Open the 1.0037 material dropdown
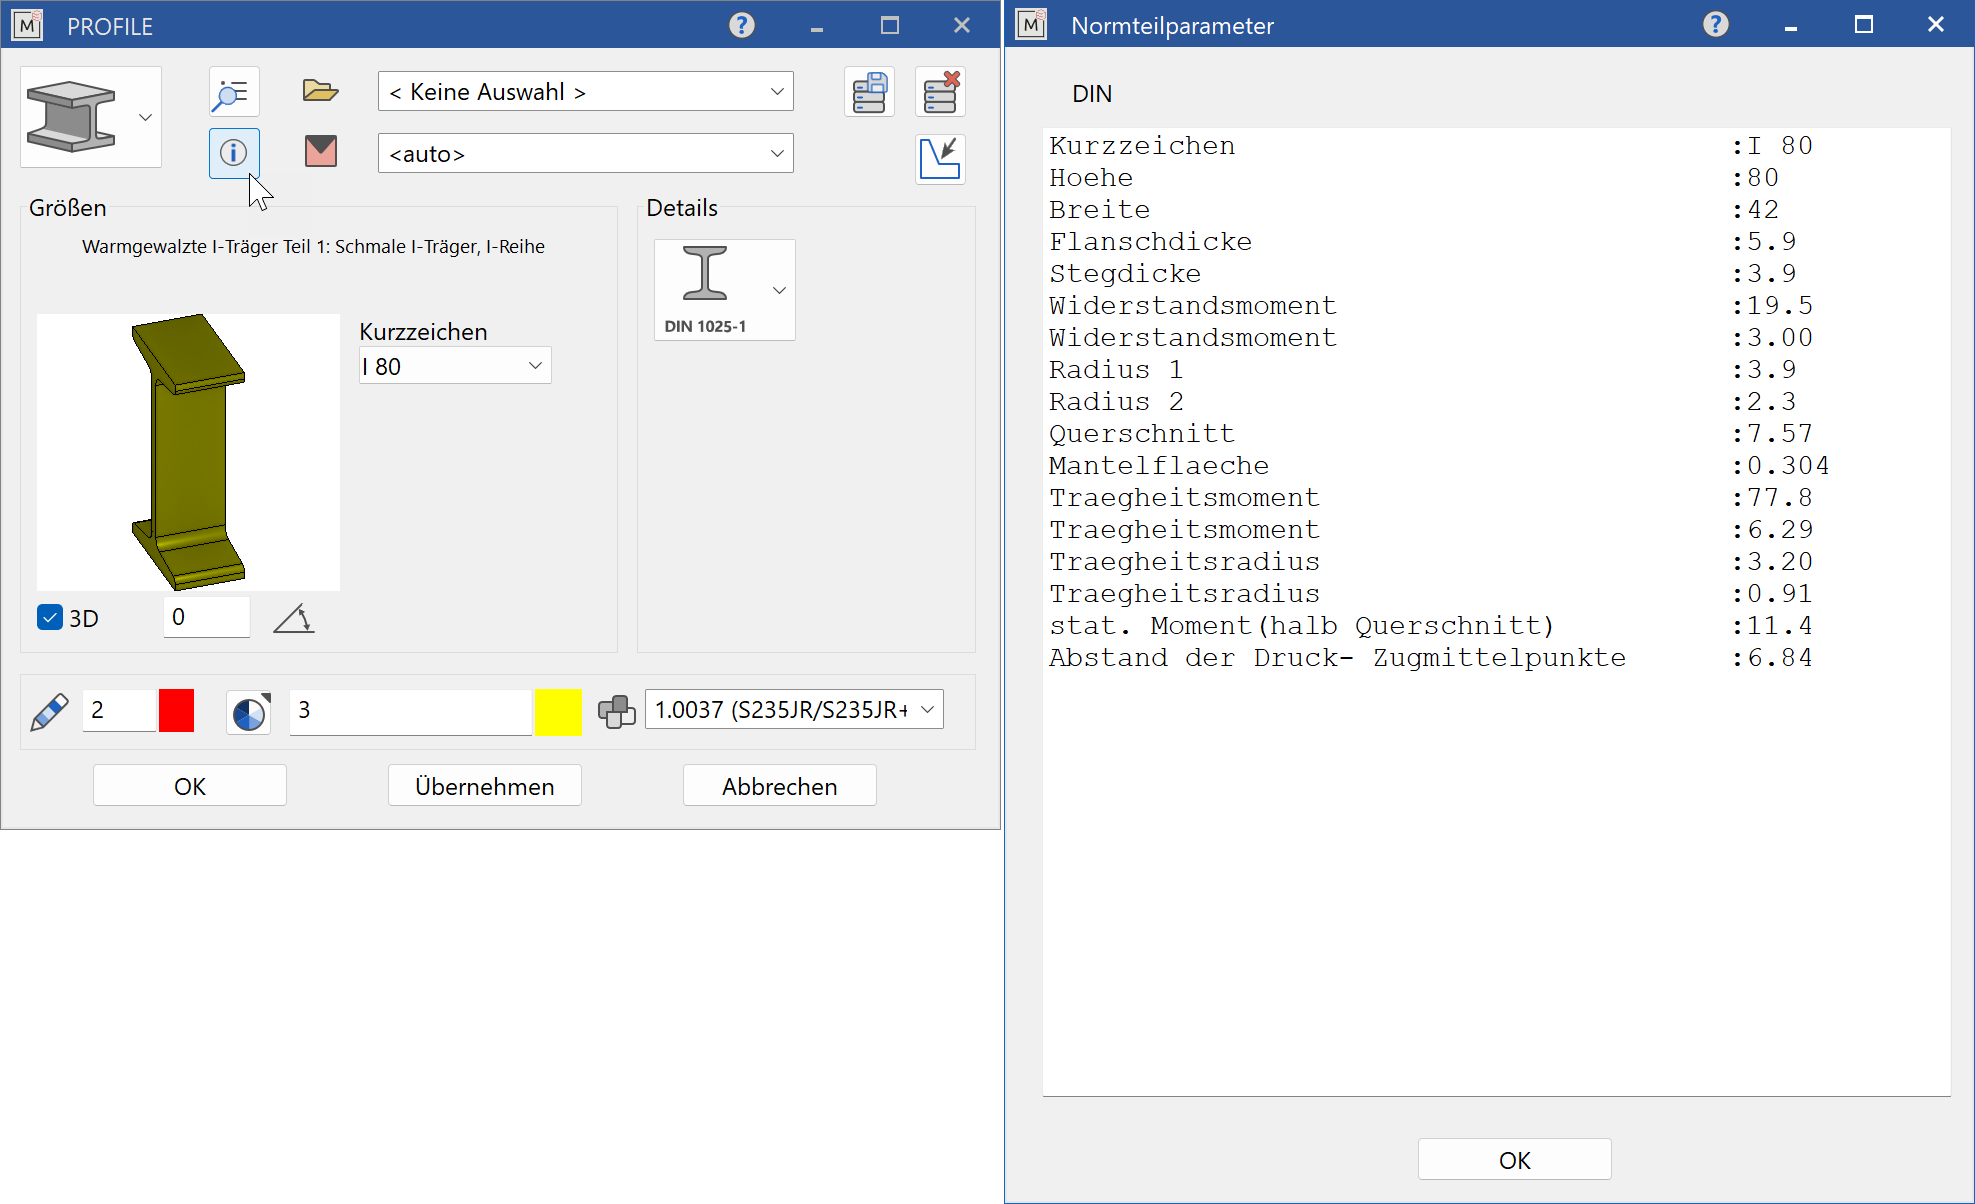This screenshot has height=1204, width=1975. [794, 710]
